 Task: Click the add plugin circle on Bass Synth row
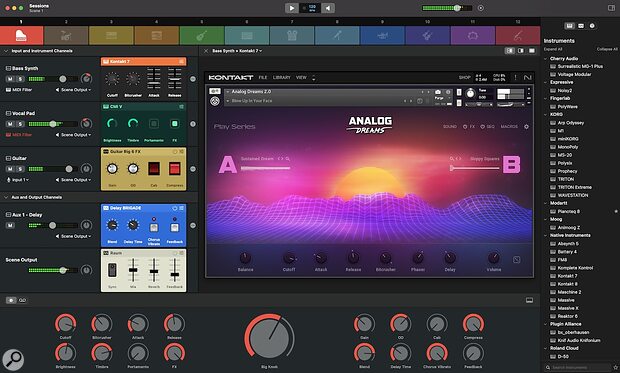tap(193, 79)
